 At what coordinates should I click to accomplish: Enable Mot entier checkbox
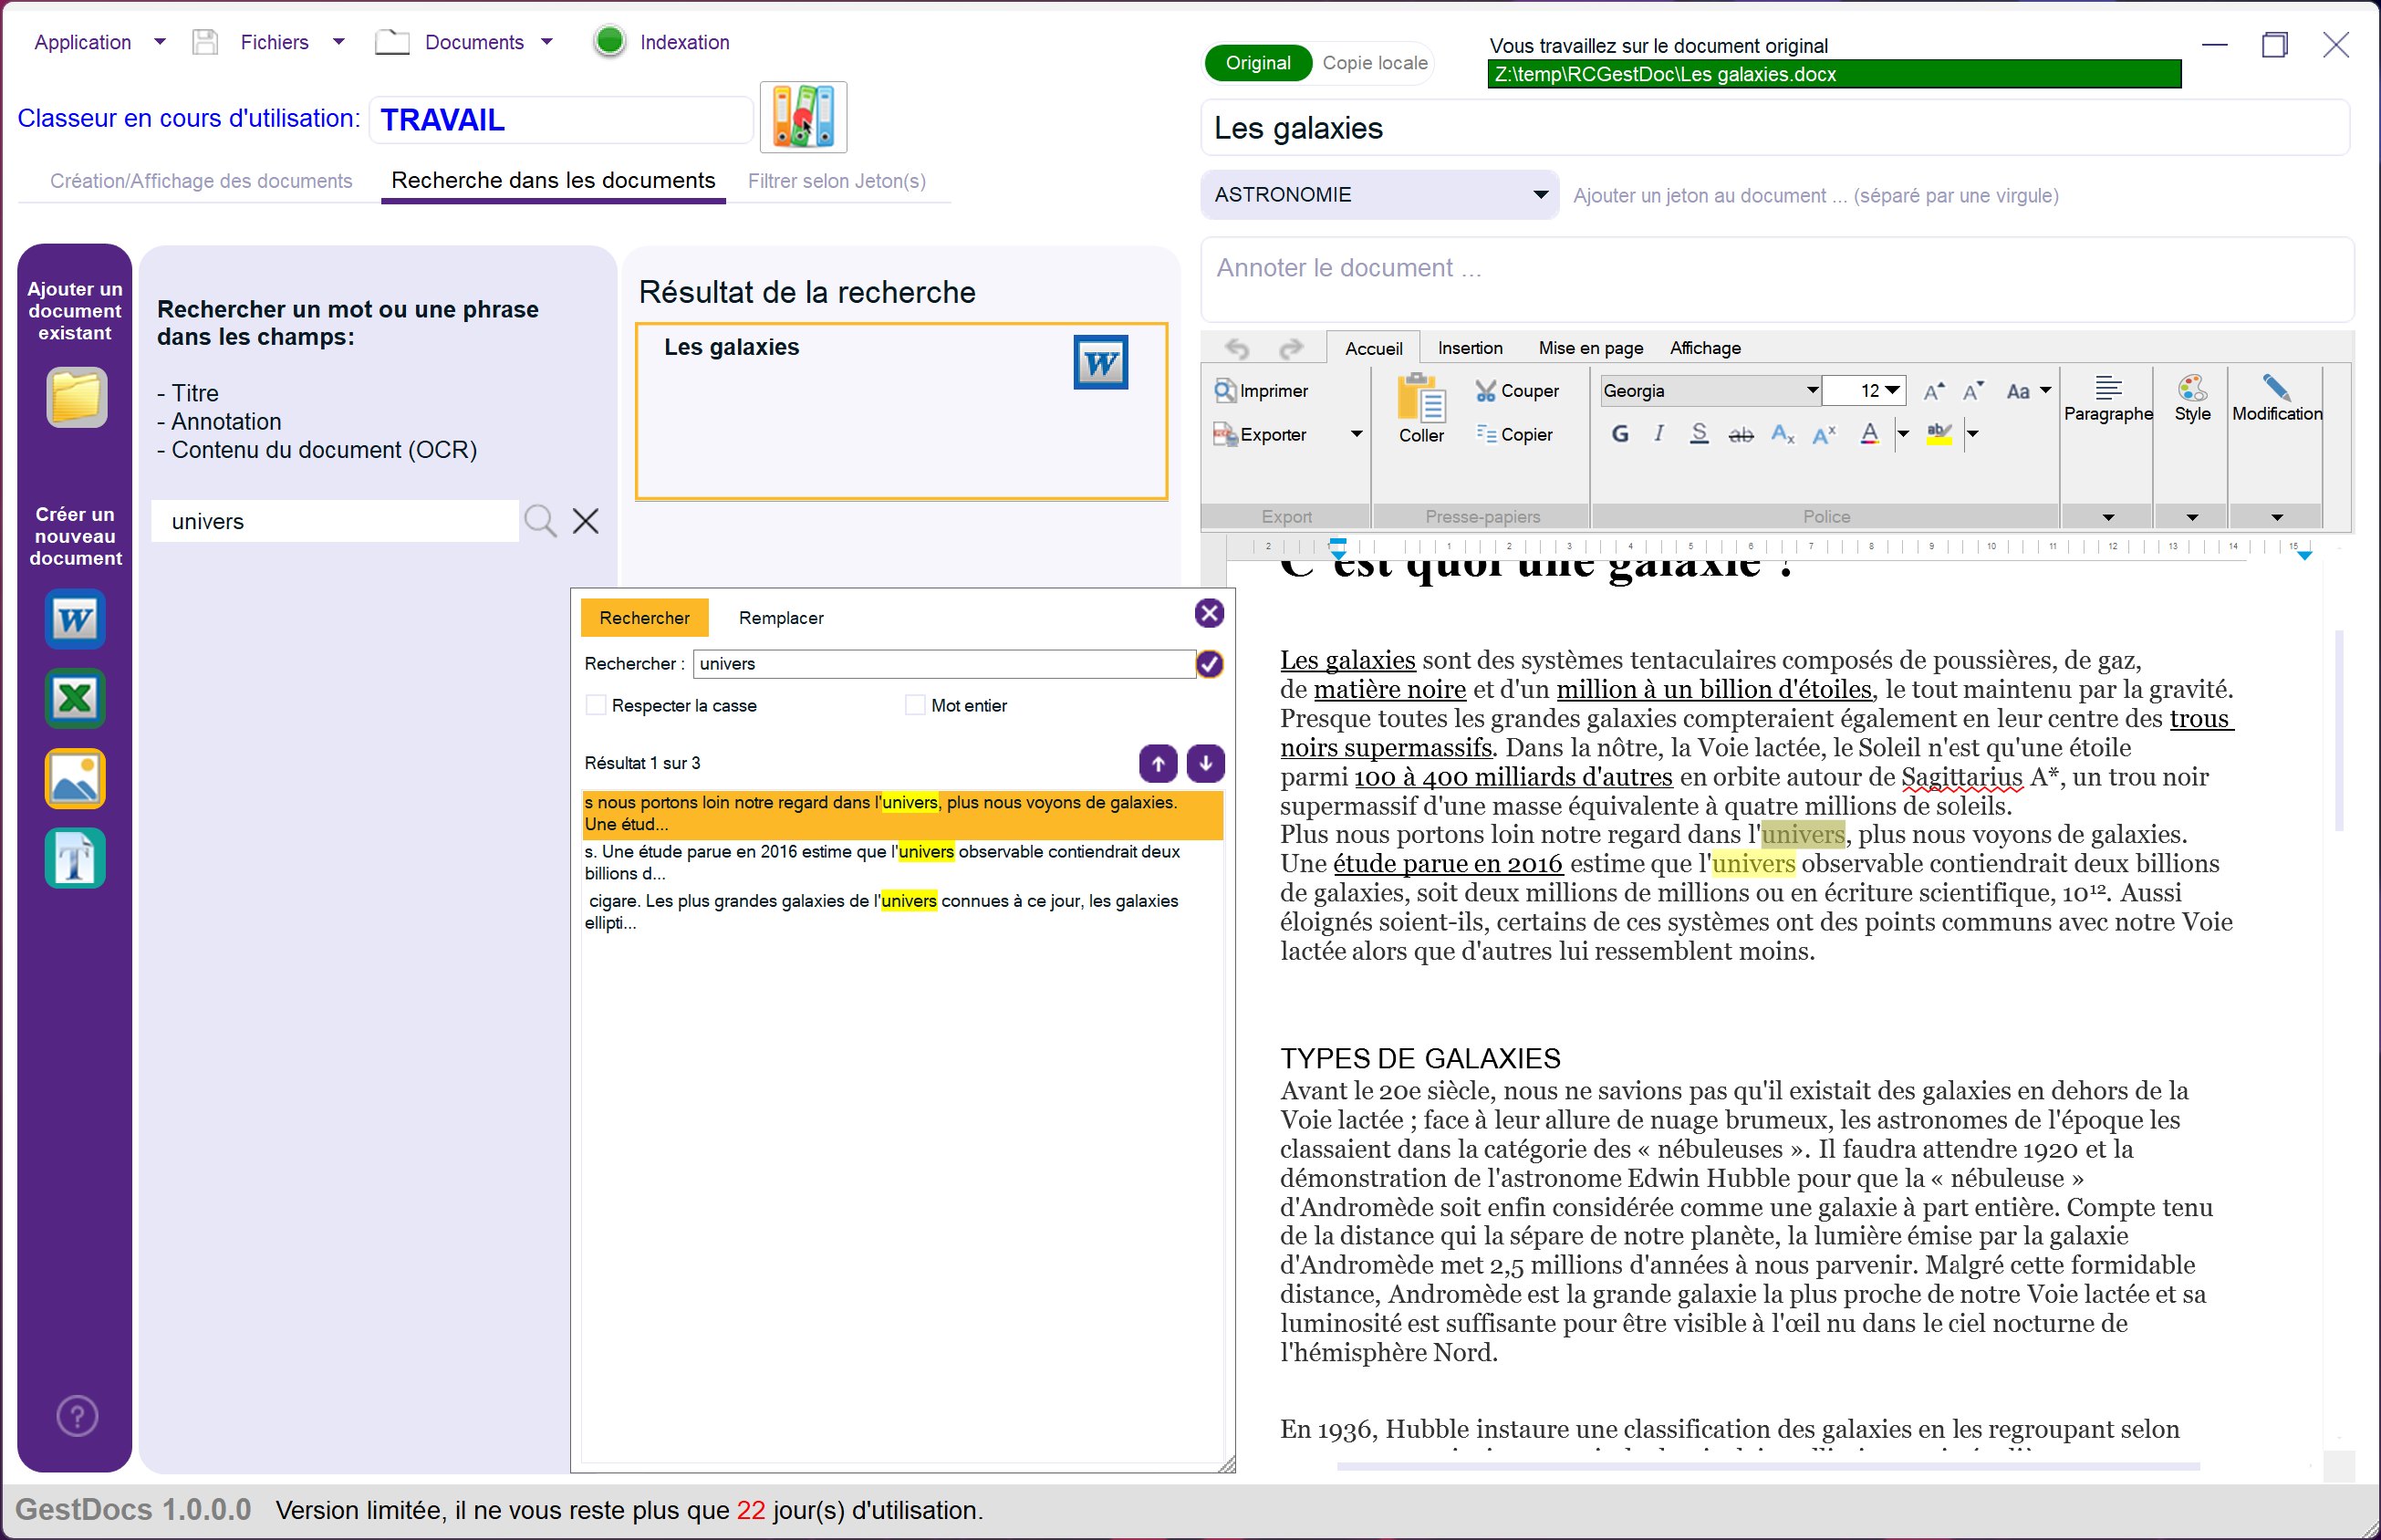[915, 705]
